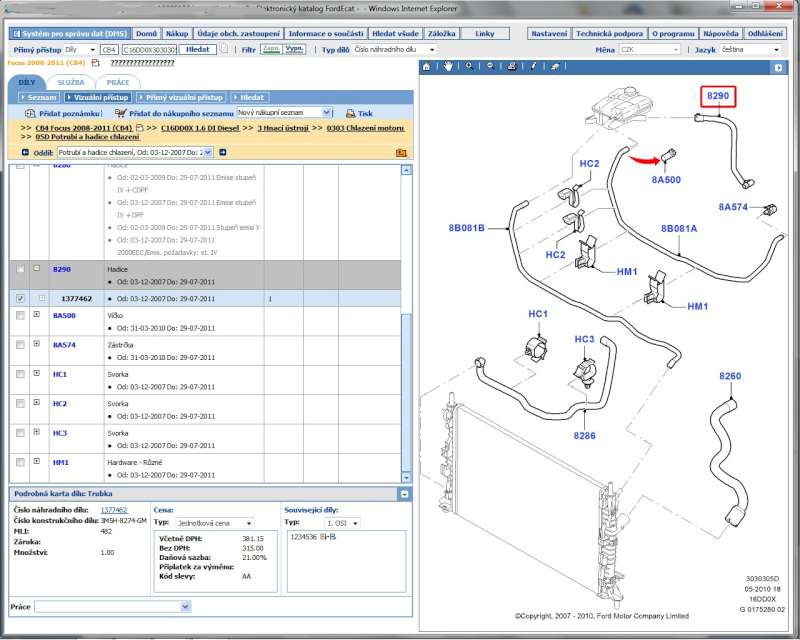800x640 pixels.
Task: Expand the HC1 Svorka row
Action: tap(36, 374)
